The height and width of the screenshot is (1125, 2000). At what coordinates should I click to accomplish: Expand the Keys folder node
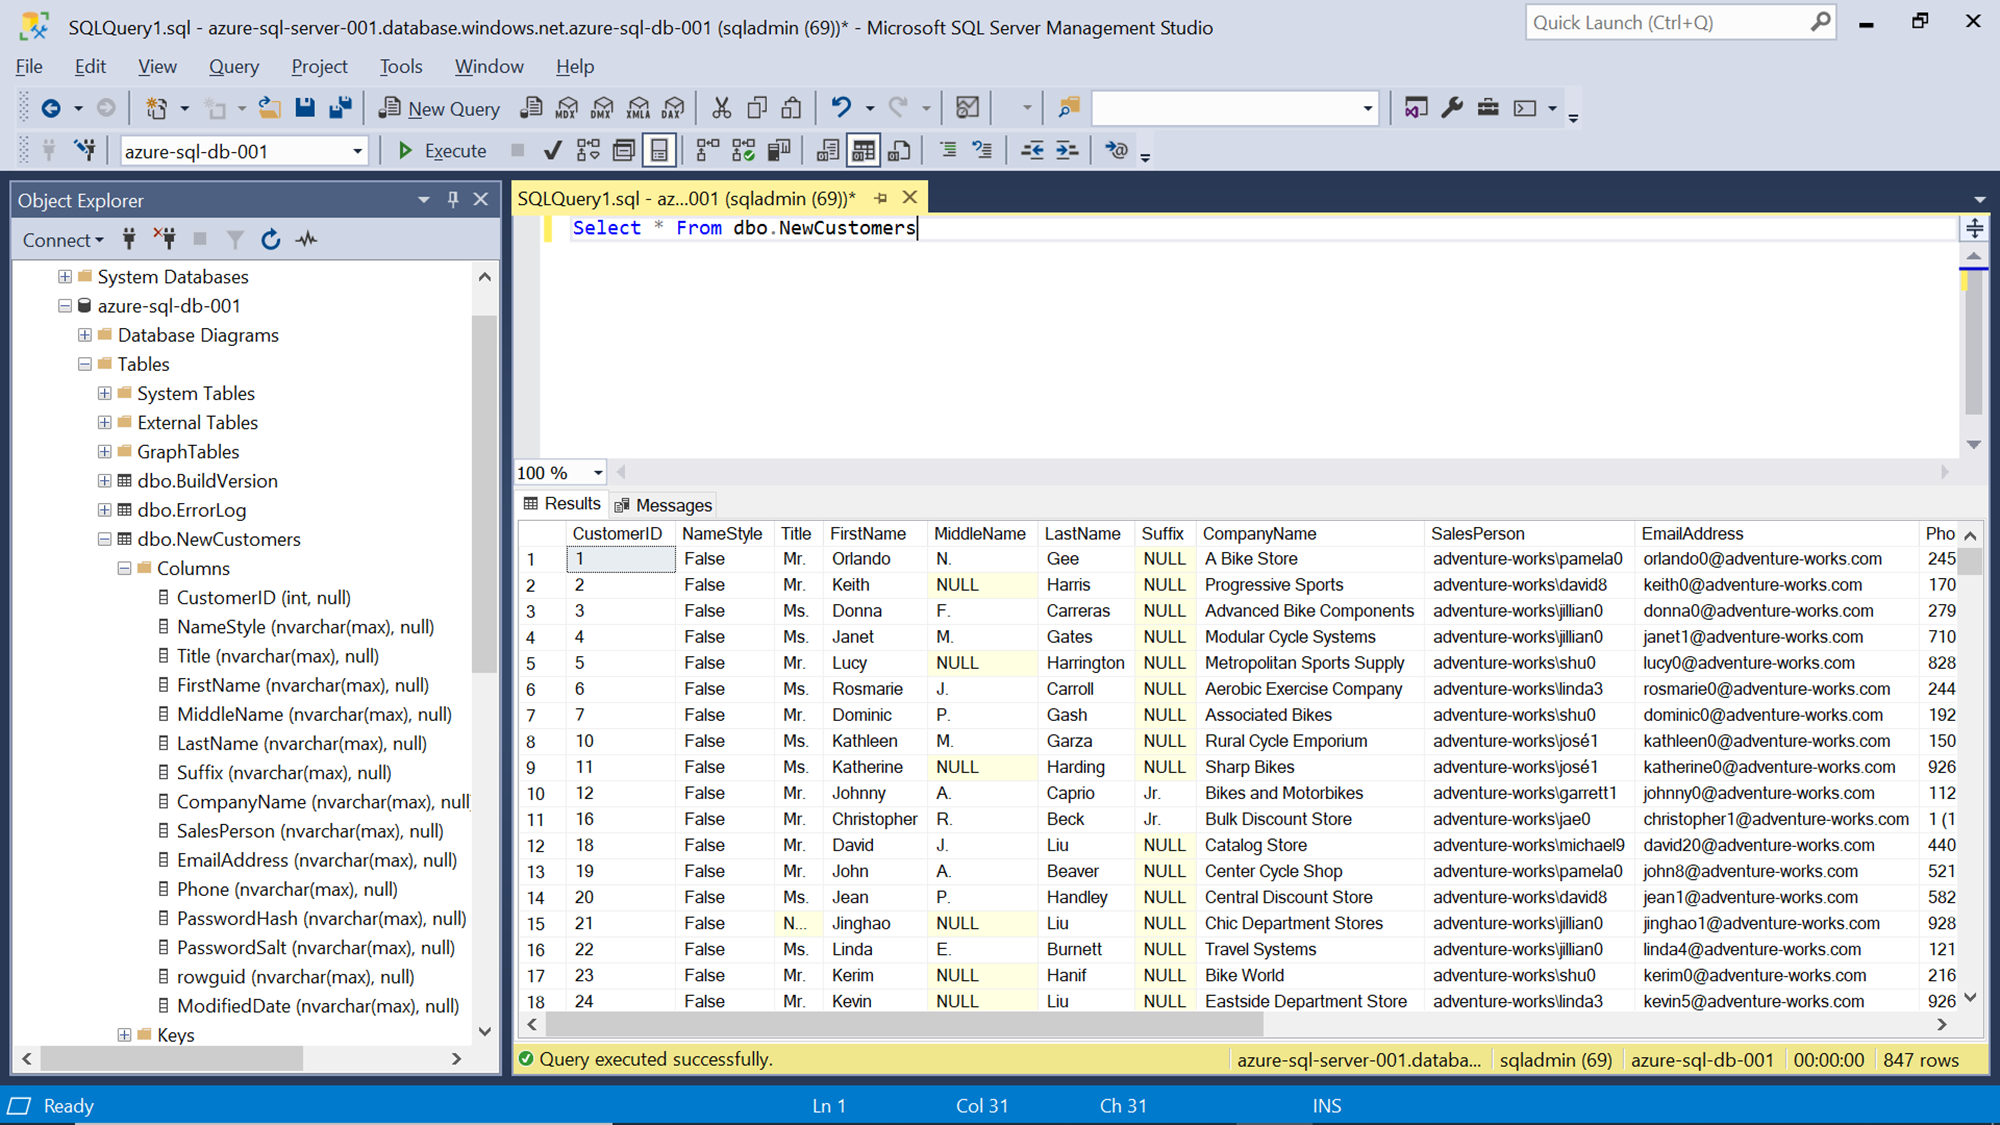(124, 1035)
